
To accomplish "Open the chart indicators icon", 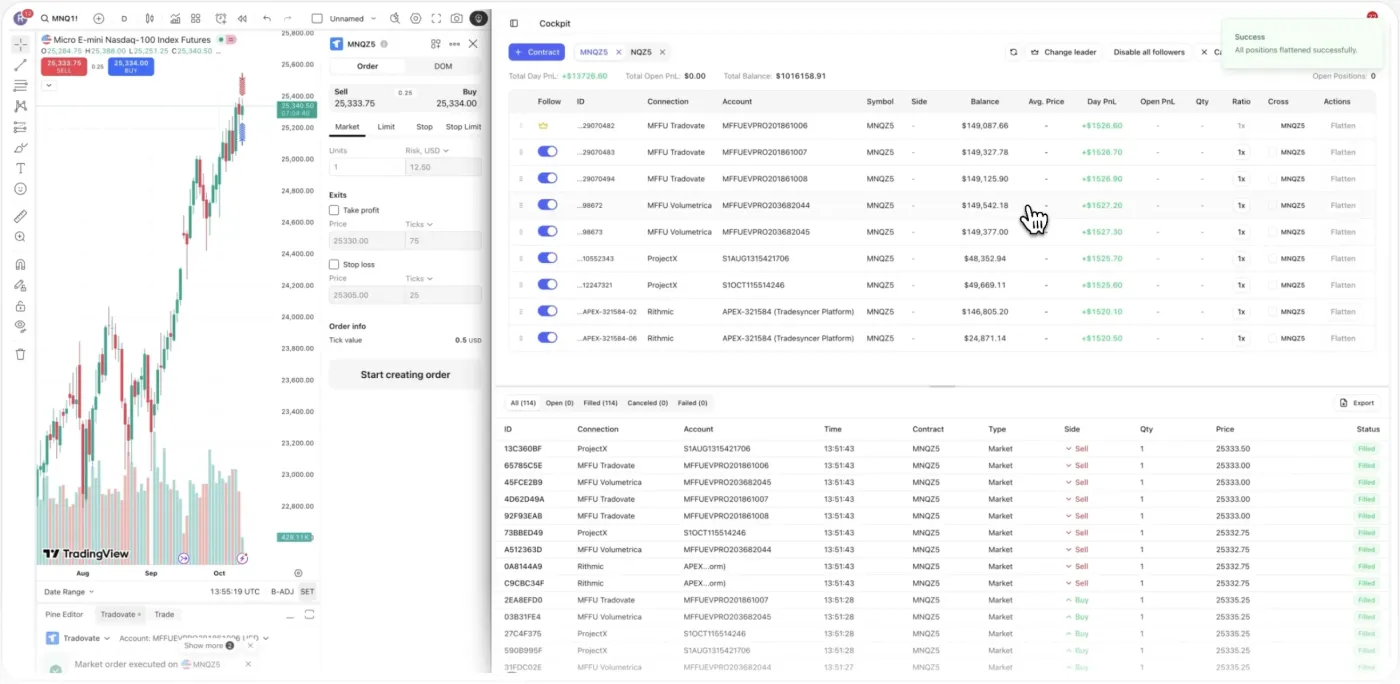I will (176, 18).
